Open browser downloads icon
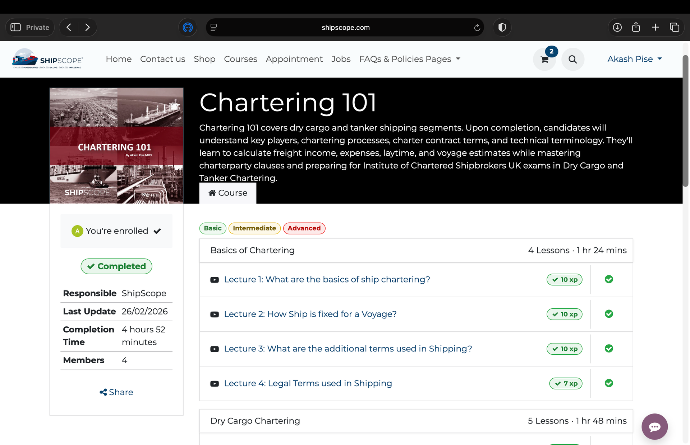This screenshot has height=445, width=690. [x=618, y=27]
